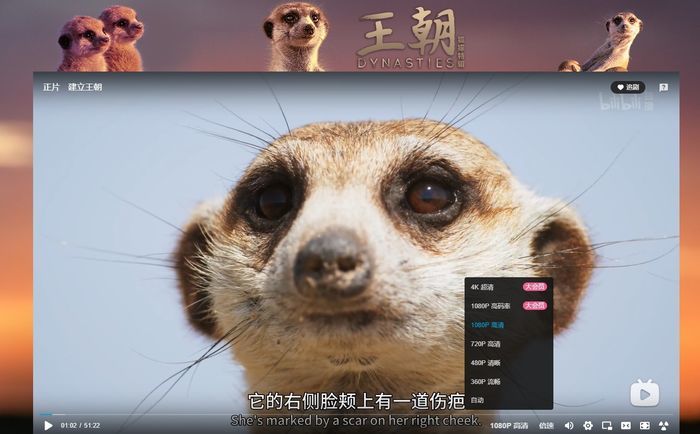Viewport: 700px width, 434px height.
Task: Click the large TV-shaped play button overlay
Action: pos(645,393)
